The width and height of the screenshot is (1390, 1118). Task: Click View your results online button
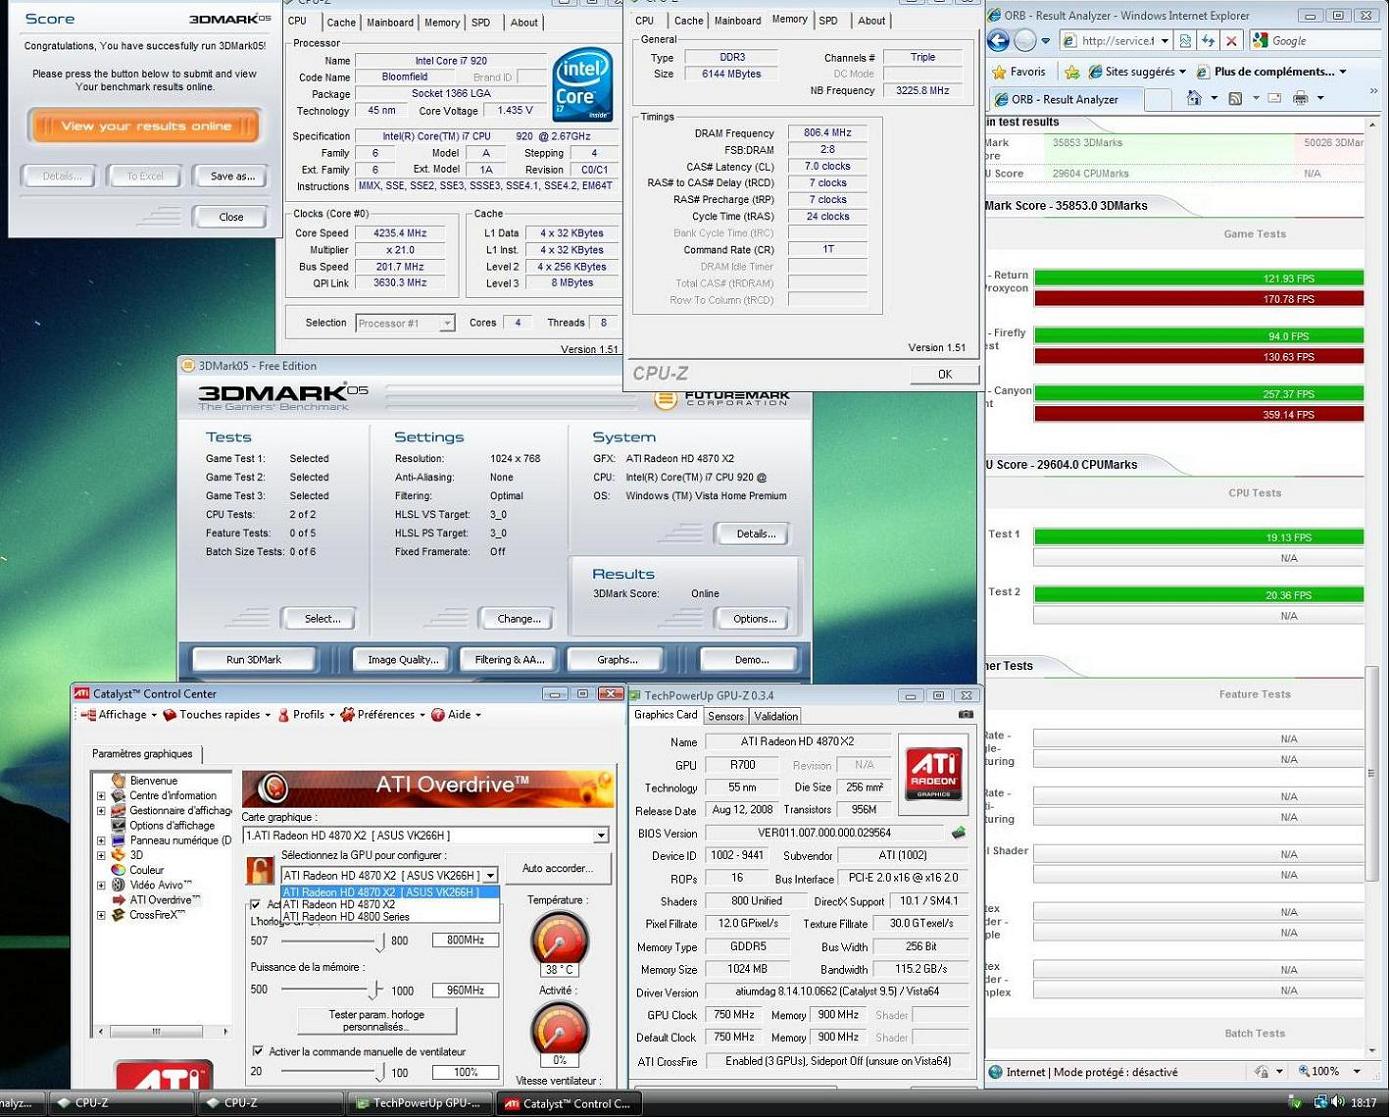[145, 126]
